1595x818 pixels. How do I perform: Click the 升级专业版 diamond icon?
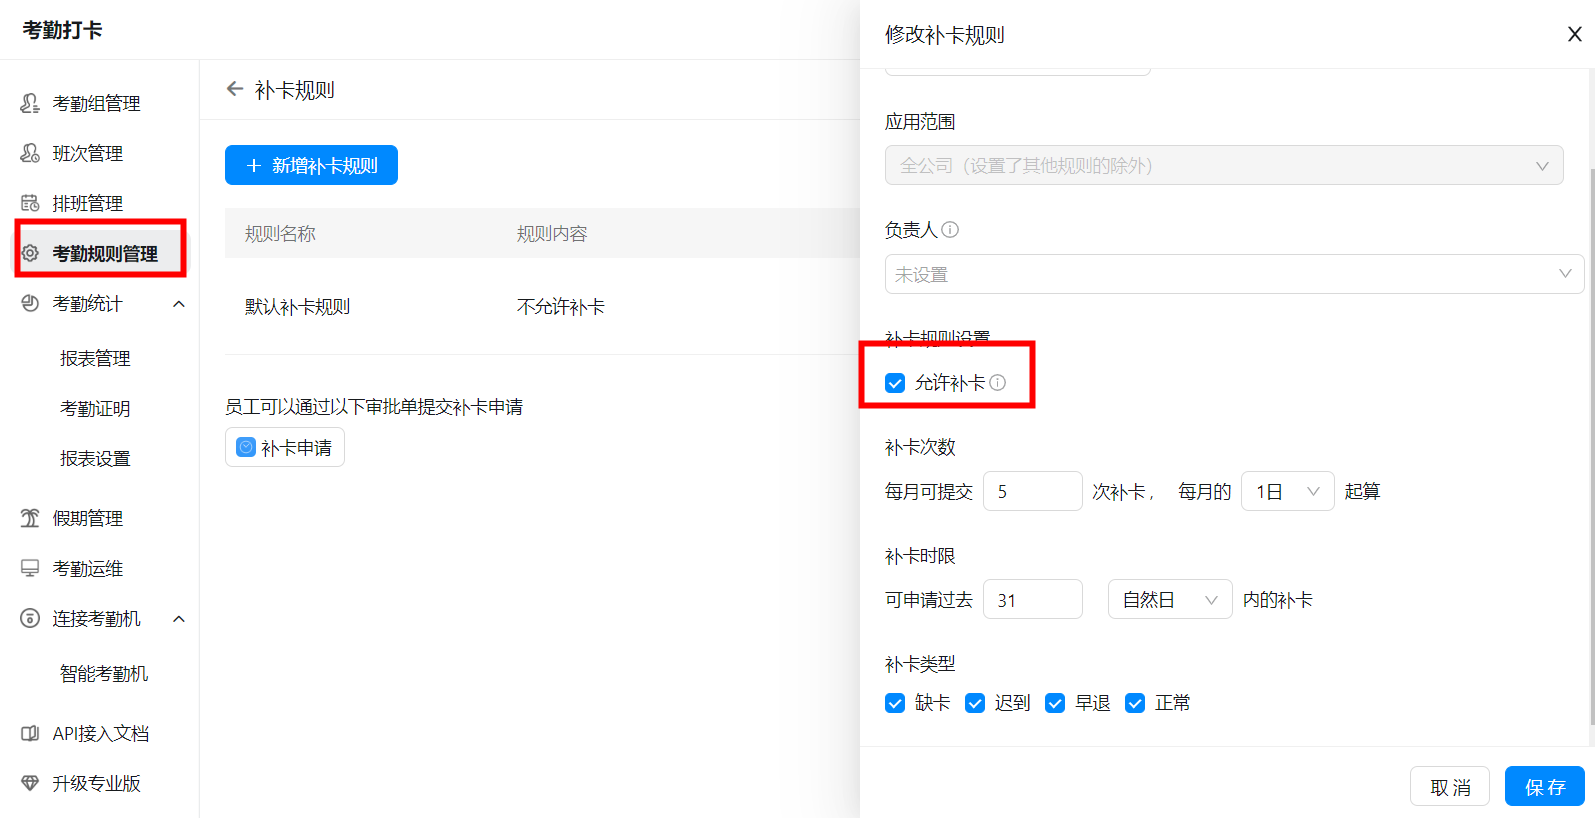(30, 783)
